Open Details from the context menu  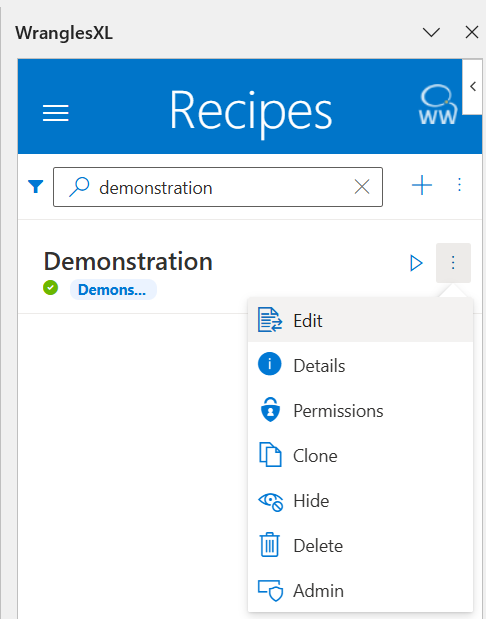tap(360, 365)
